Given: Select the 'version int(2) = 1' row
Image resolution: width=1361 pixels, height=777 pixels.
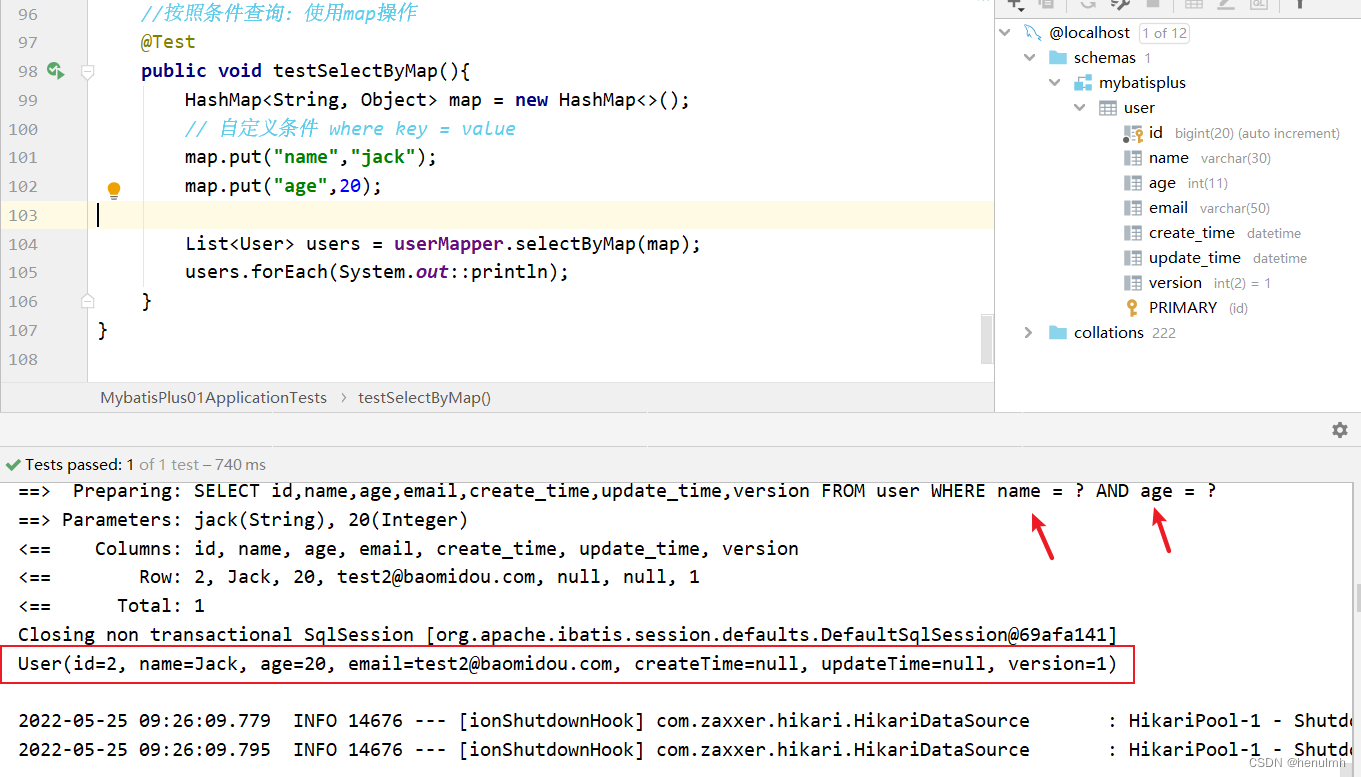Looking at the screenshot, I should (1177, 283).
